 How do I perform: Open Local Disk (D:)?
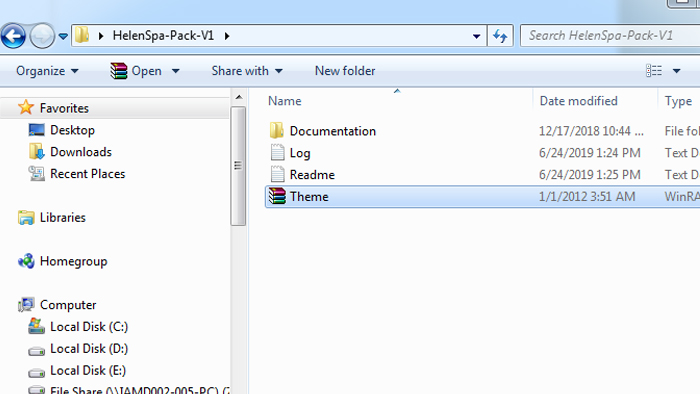coord(89,349)
